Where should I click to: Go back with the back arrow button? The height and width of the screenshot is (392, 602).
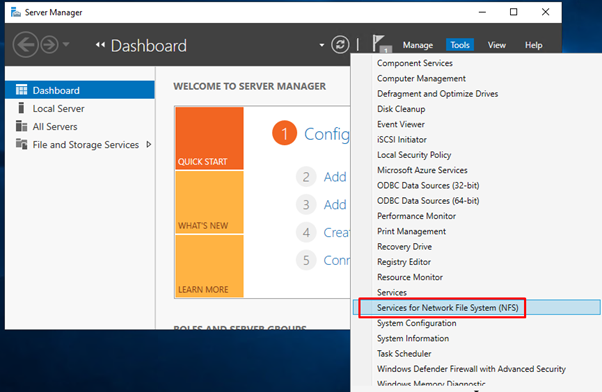26,45
